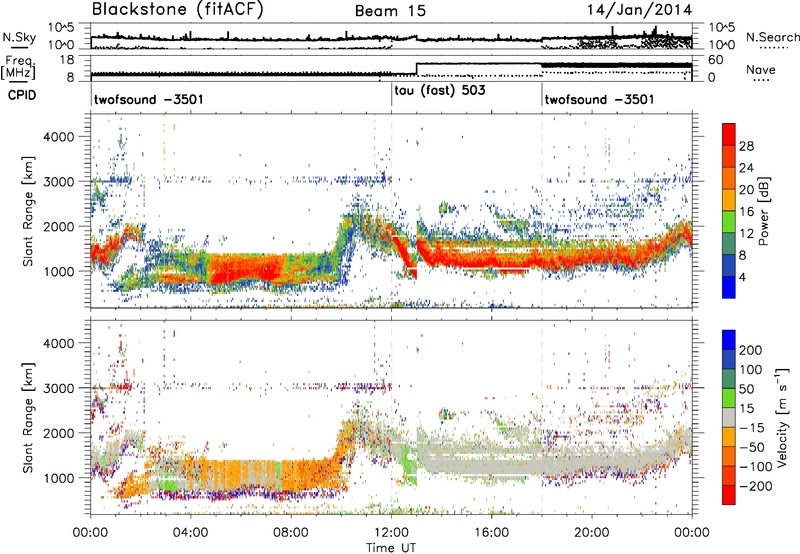Click '3000' on the Power panel axis
Image resolution: width=800 pixels, height=554 pixels.
click(59, 182)
